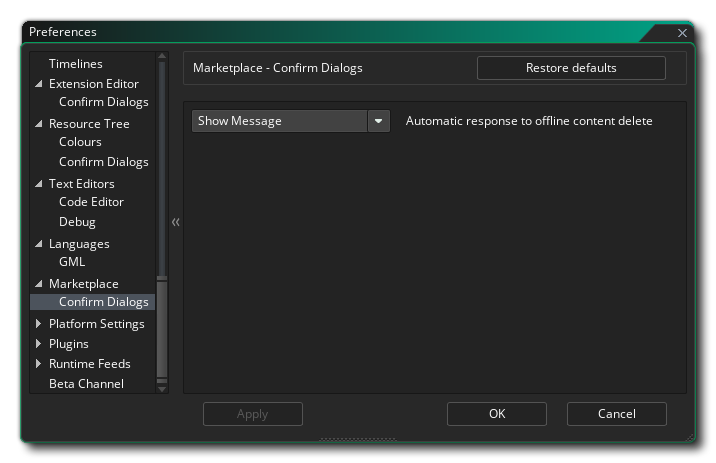Collapse the Extension Editor tree node
Image resolution: width=716 pixels, height=463 pixels.
pyautogui.click(x=39, y=84)
